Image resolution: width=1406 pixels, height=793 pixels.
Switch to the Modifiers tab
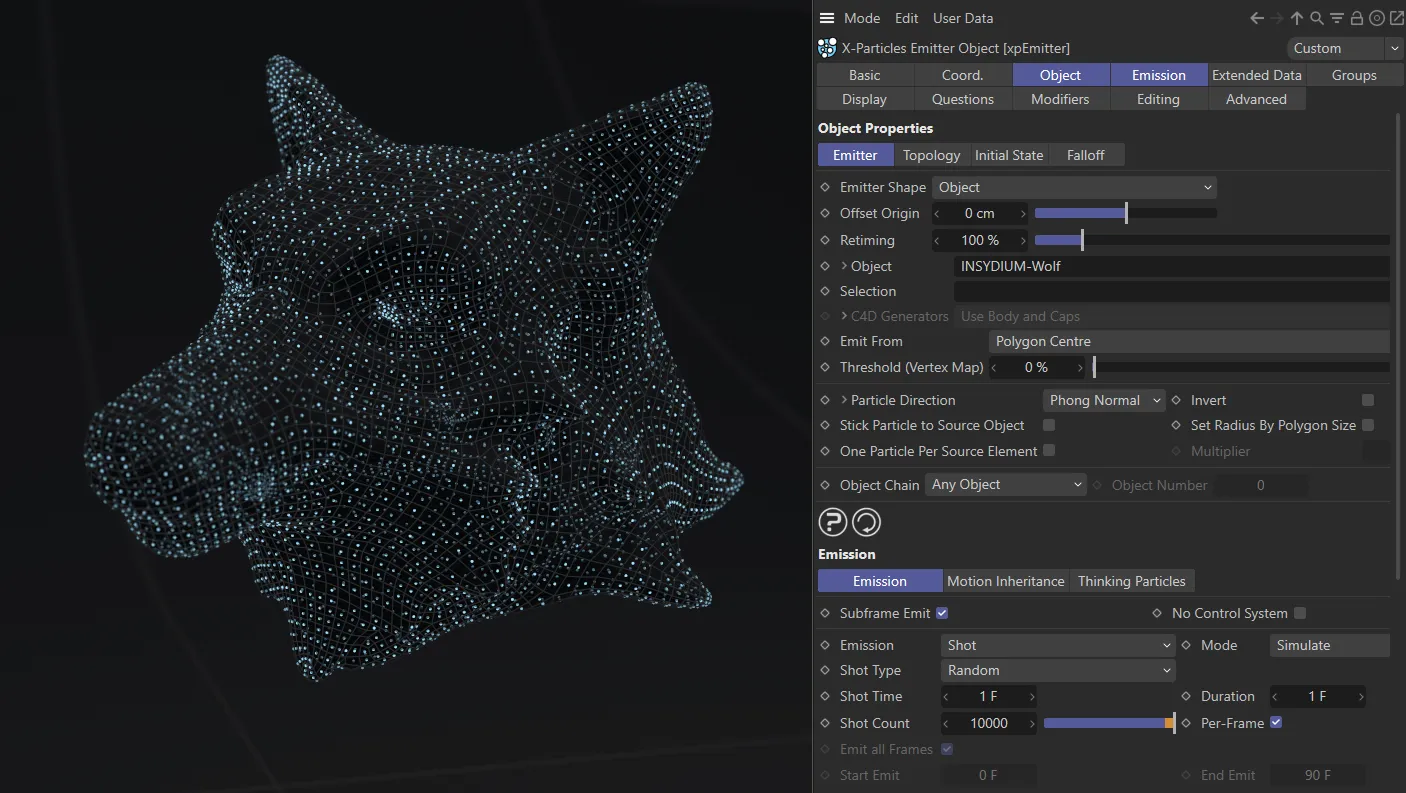point(1060,99)
